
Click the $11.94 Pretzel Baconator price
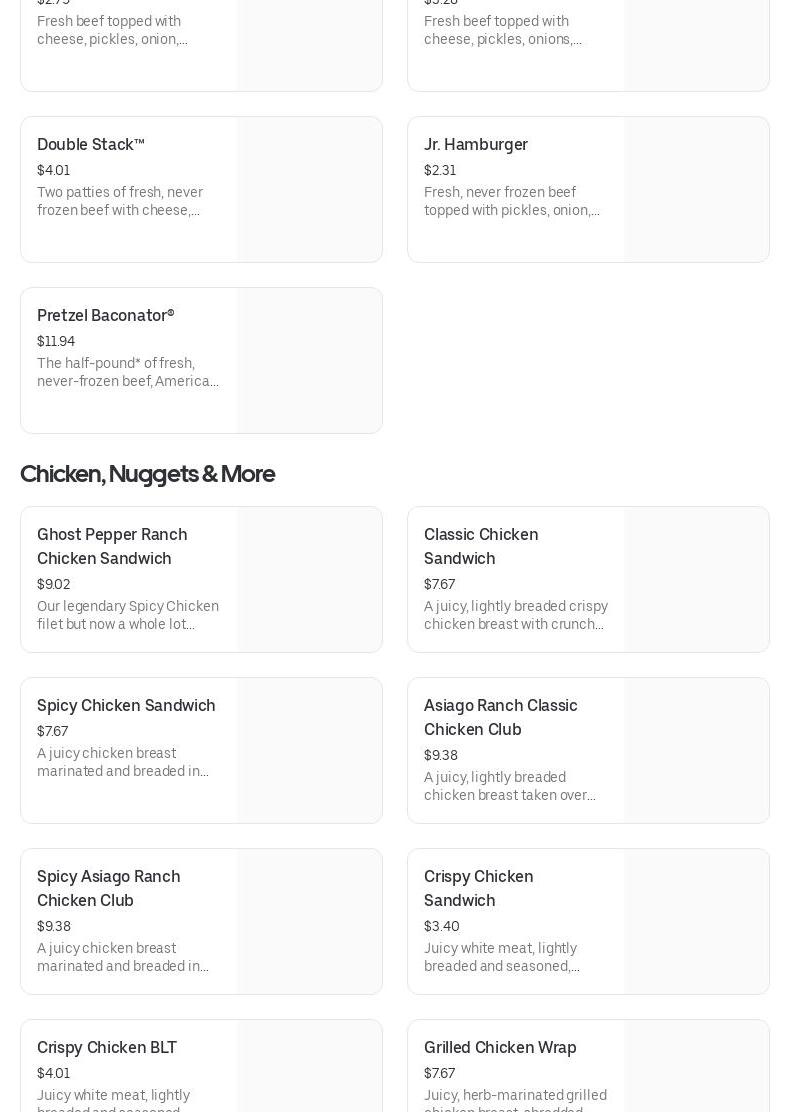56,342
